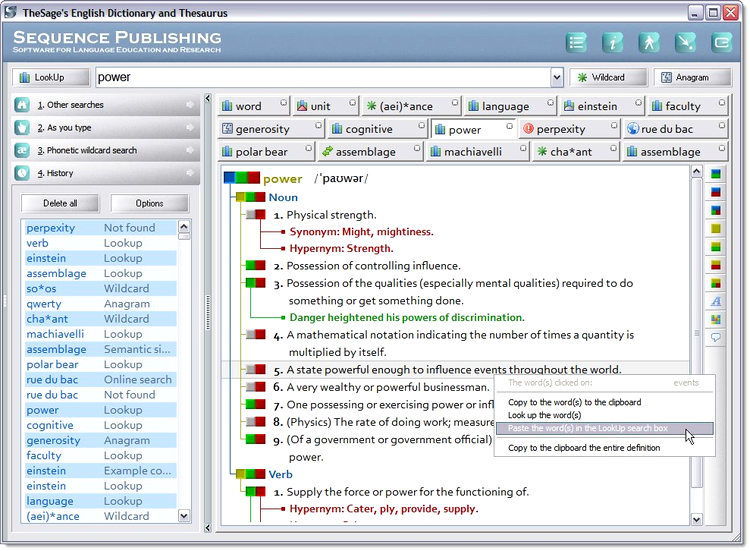Open the search word dropdown arrow
The image size is (750, 551).
click(x=557, y=78)
